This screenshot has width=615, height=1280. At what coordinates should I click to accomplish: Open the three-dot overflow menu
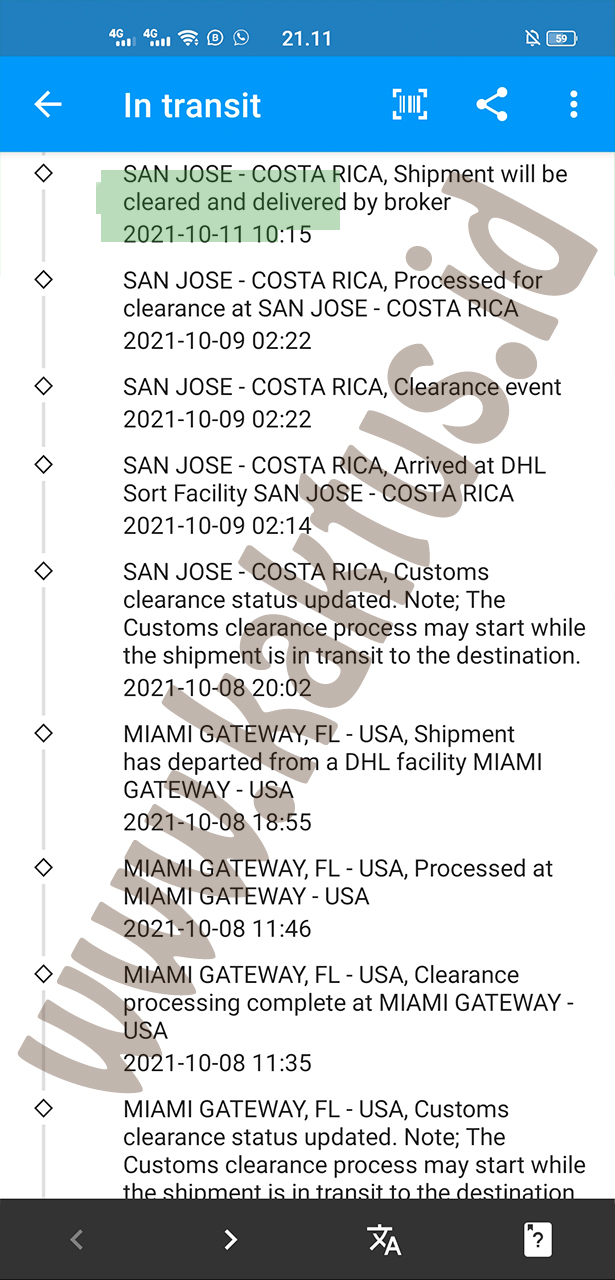573,105
